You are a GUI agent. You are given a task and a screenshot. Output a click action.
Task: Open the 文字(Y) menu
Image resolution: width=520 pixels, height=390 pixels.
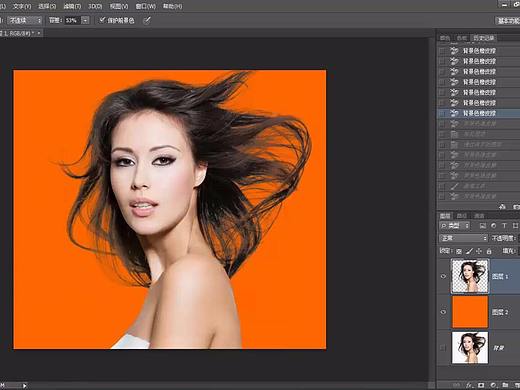pos(22,6)
